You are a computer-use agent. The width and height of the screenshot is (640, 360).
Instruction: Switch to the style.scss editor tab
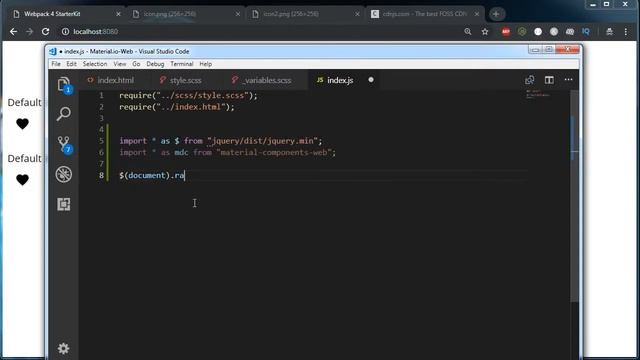pyautogui.click(x=186, y=80)
